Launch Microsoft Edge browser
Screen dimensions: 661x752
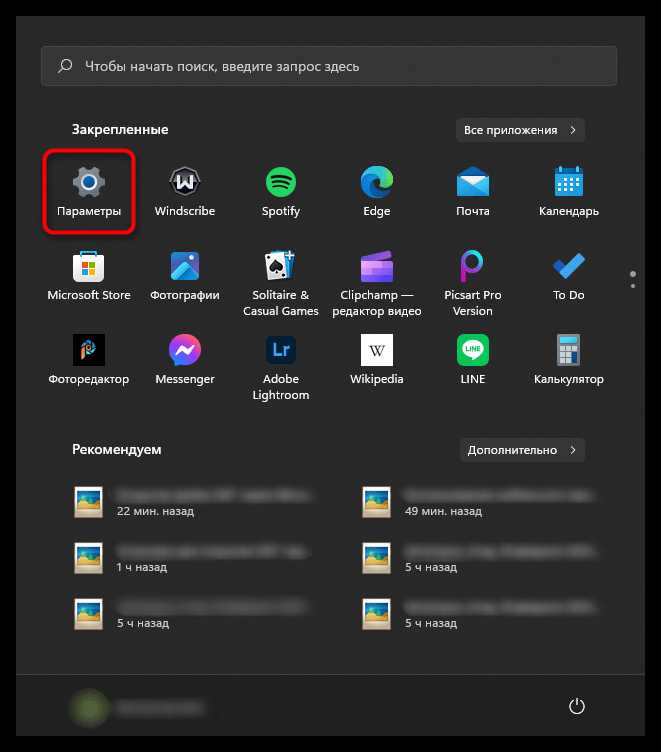pos(377,192)
